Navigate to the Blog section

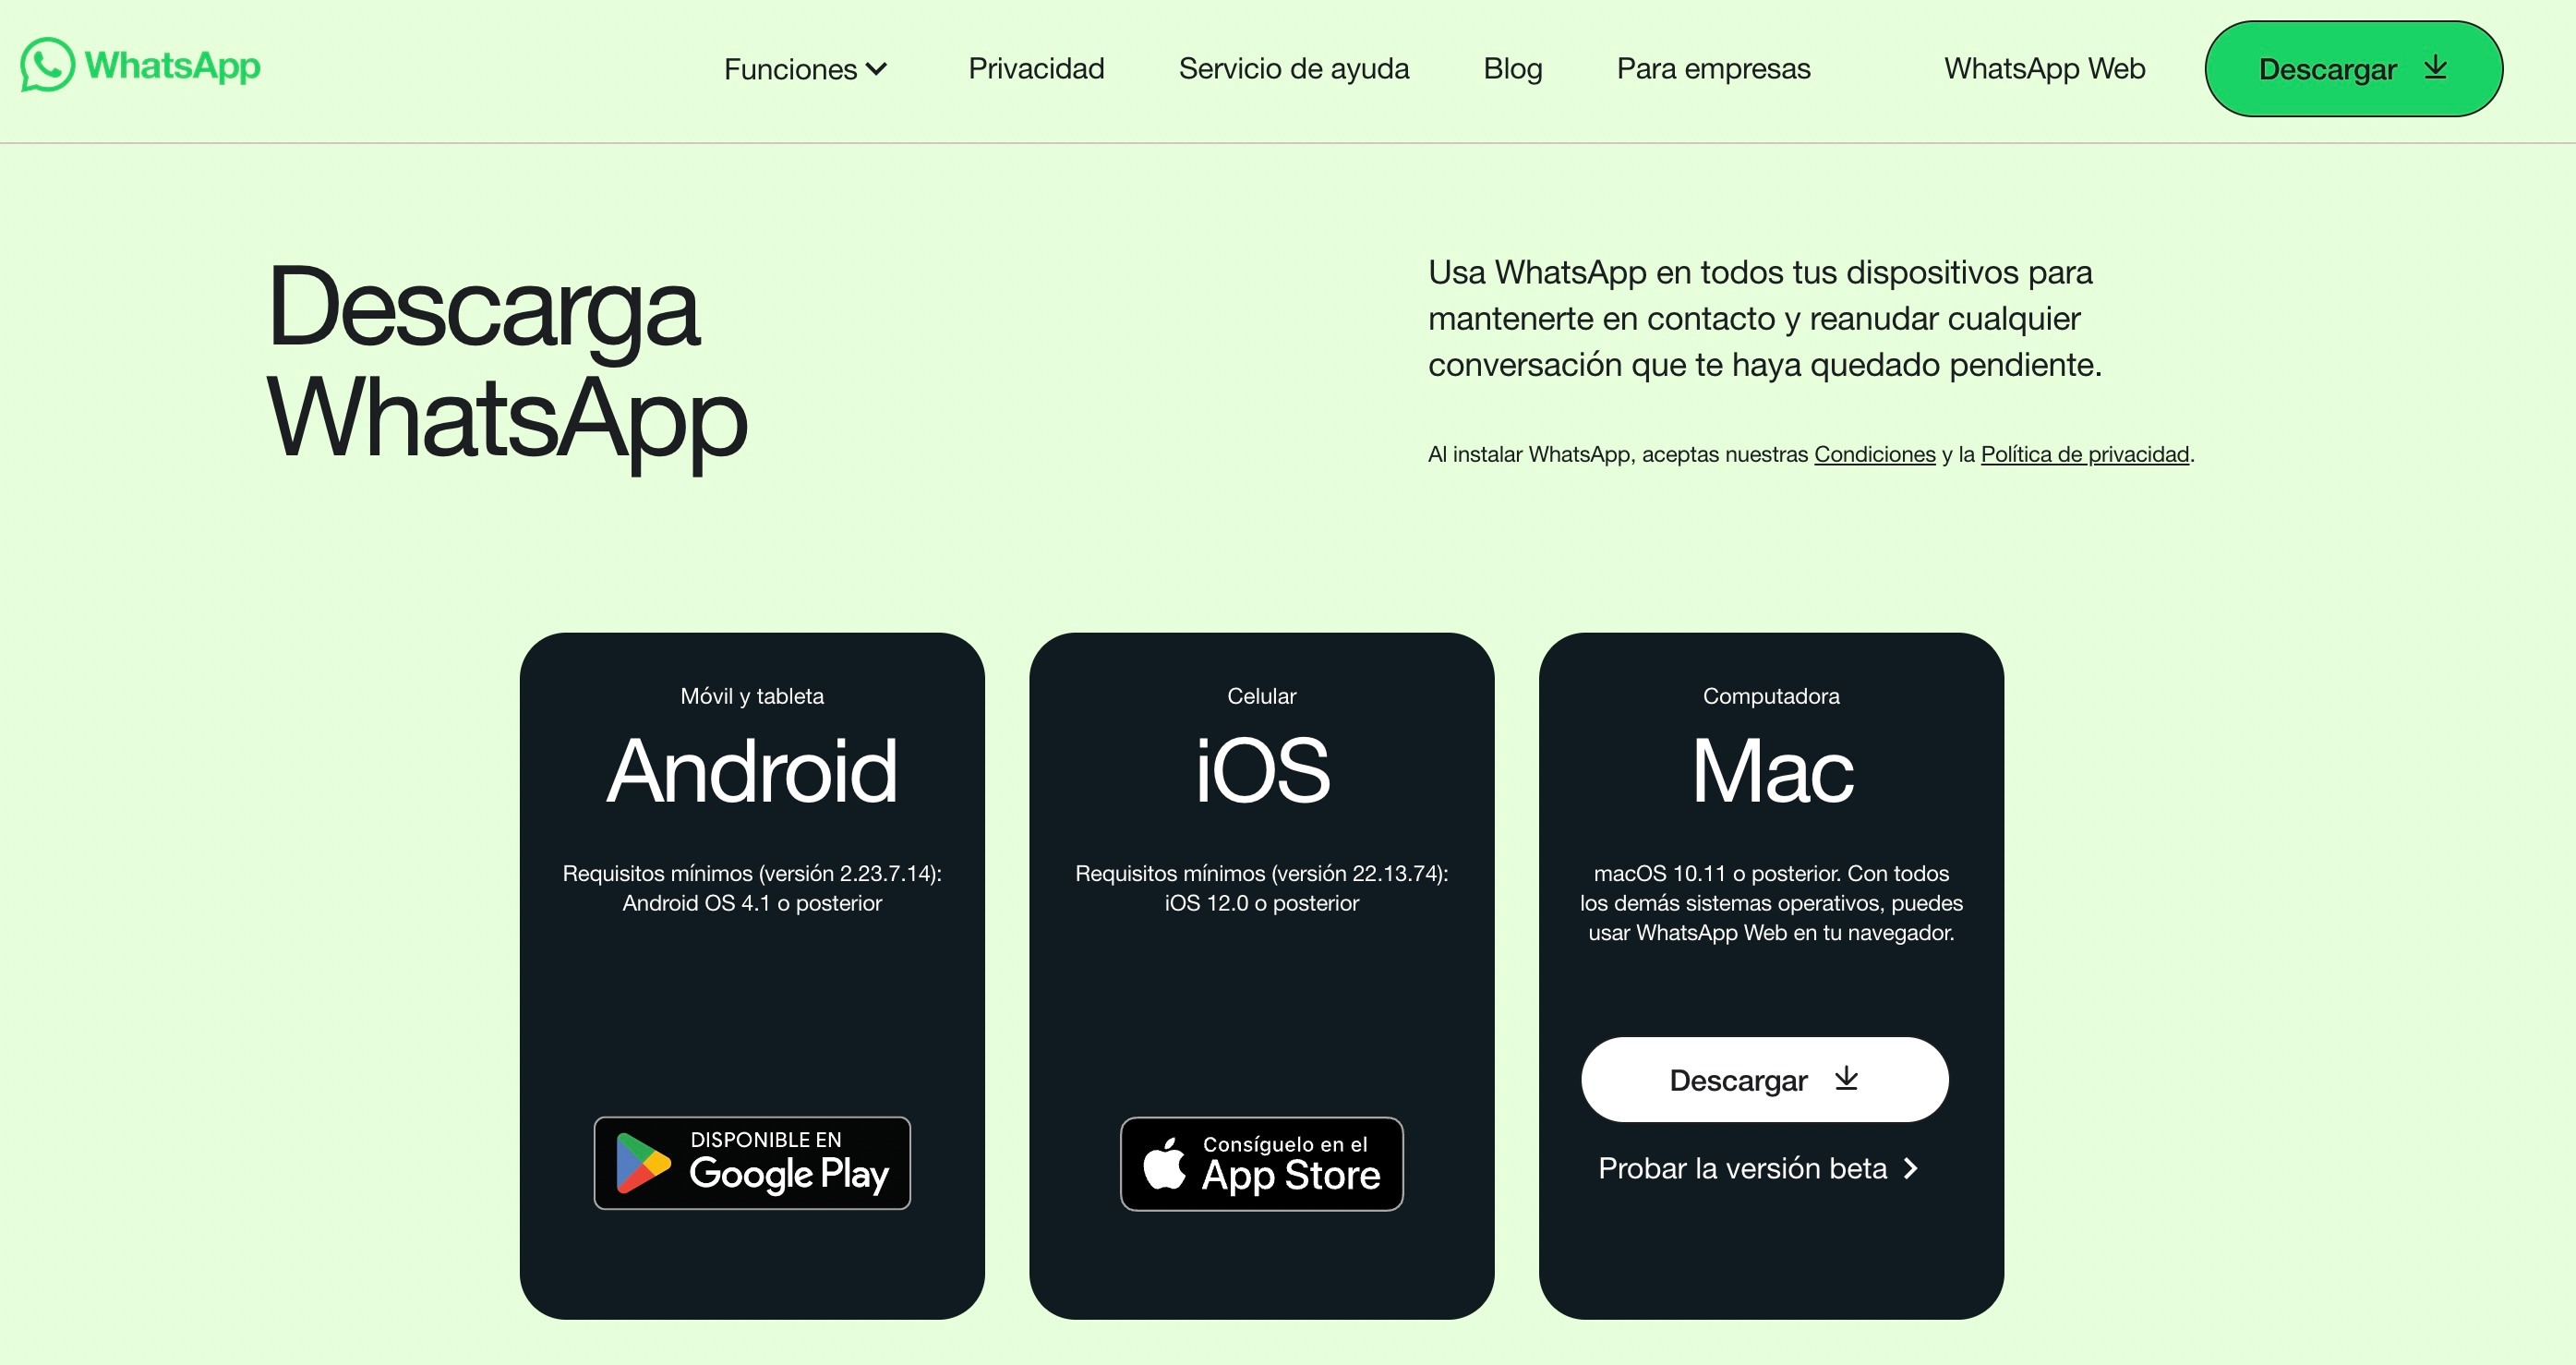1513,68
